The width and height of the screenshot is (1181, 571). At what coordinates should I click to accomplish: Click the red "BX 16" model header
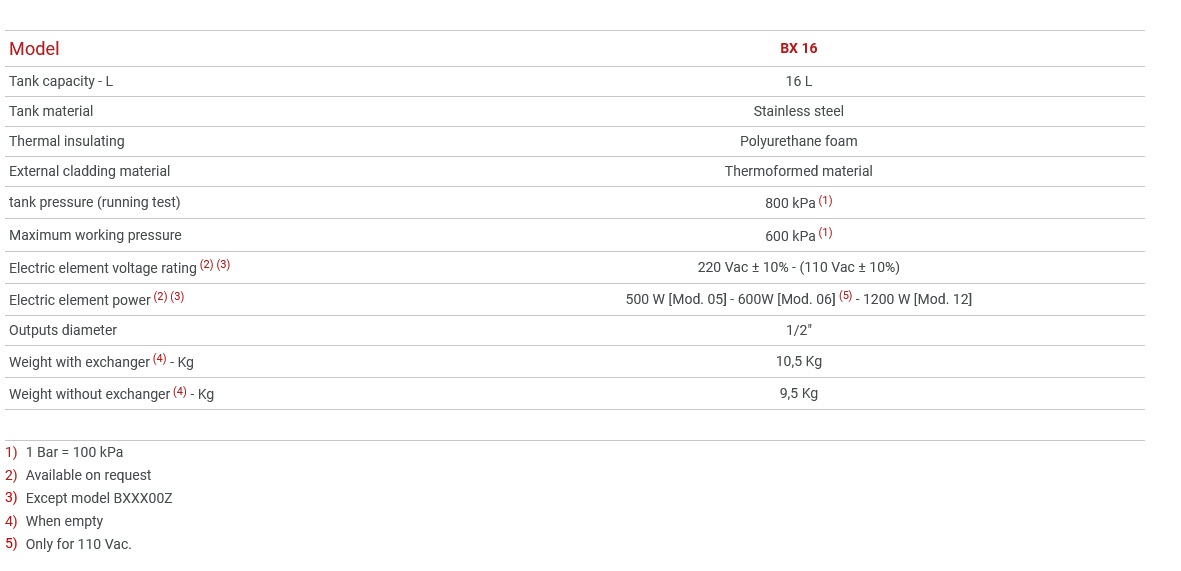(798, 48)
